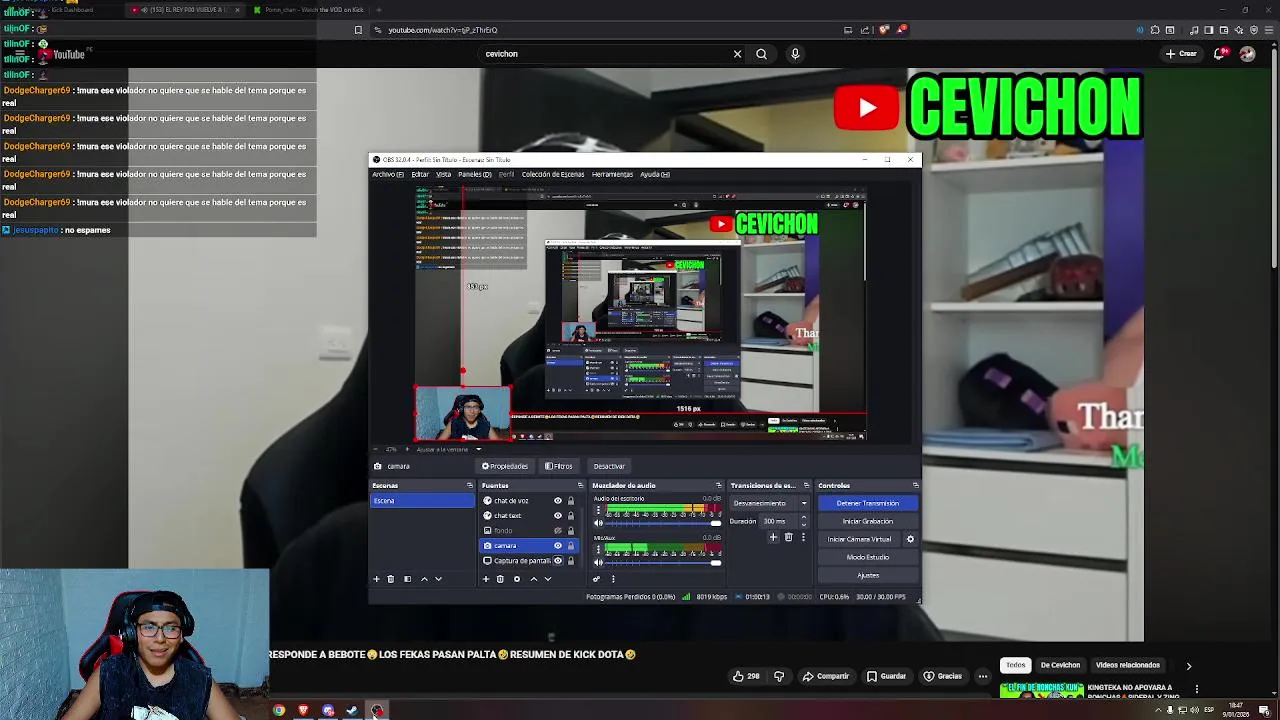
Task: Show the hidden fondo source
Action: 558,531
